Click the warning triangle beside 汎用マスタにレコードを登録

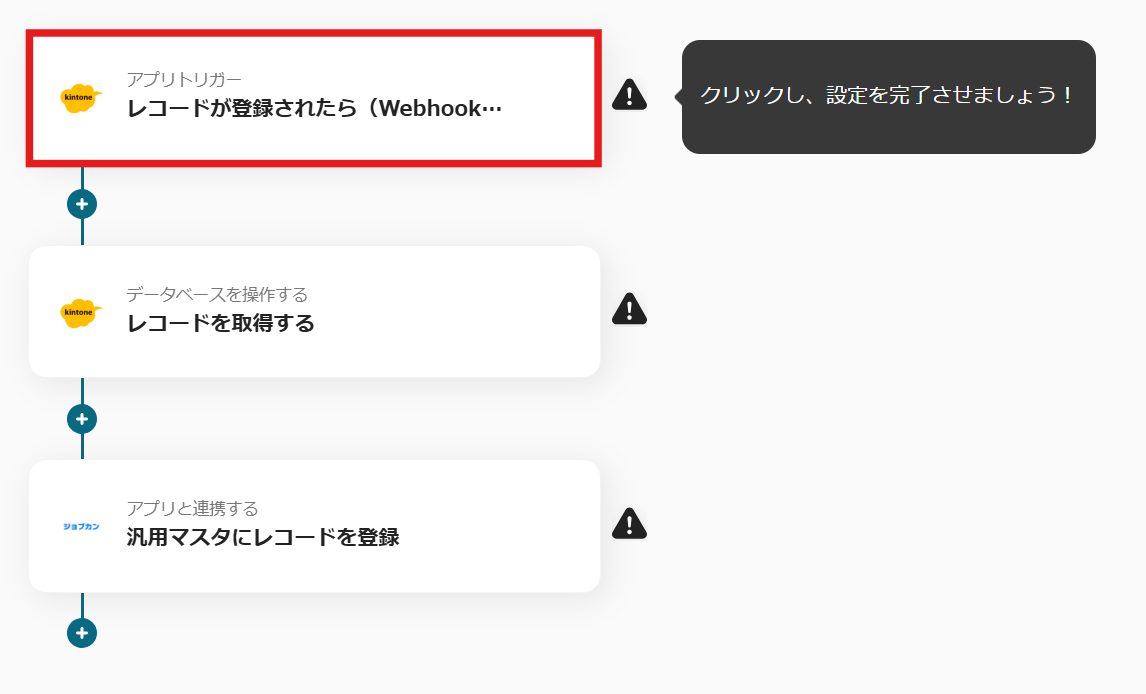(x=629, y=523)
